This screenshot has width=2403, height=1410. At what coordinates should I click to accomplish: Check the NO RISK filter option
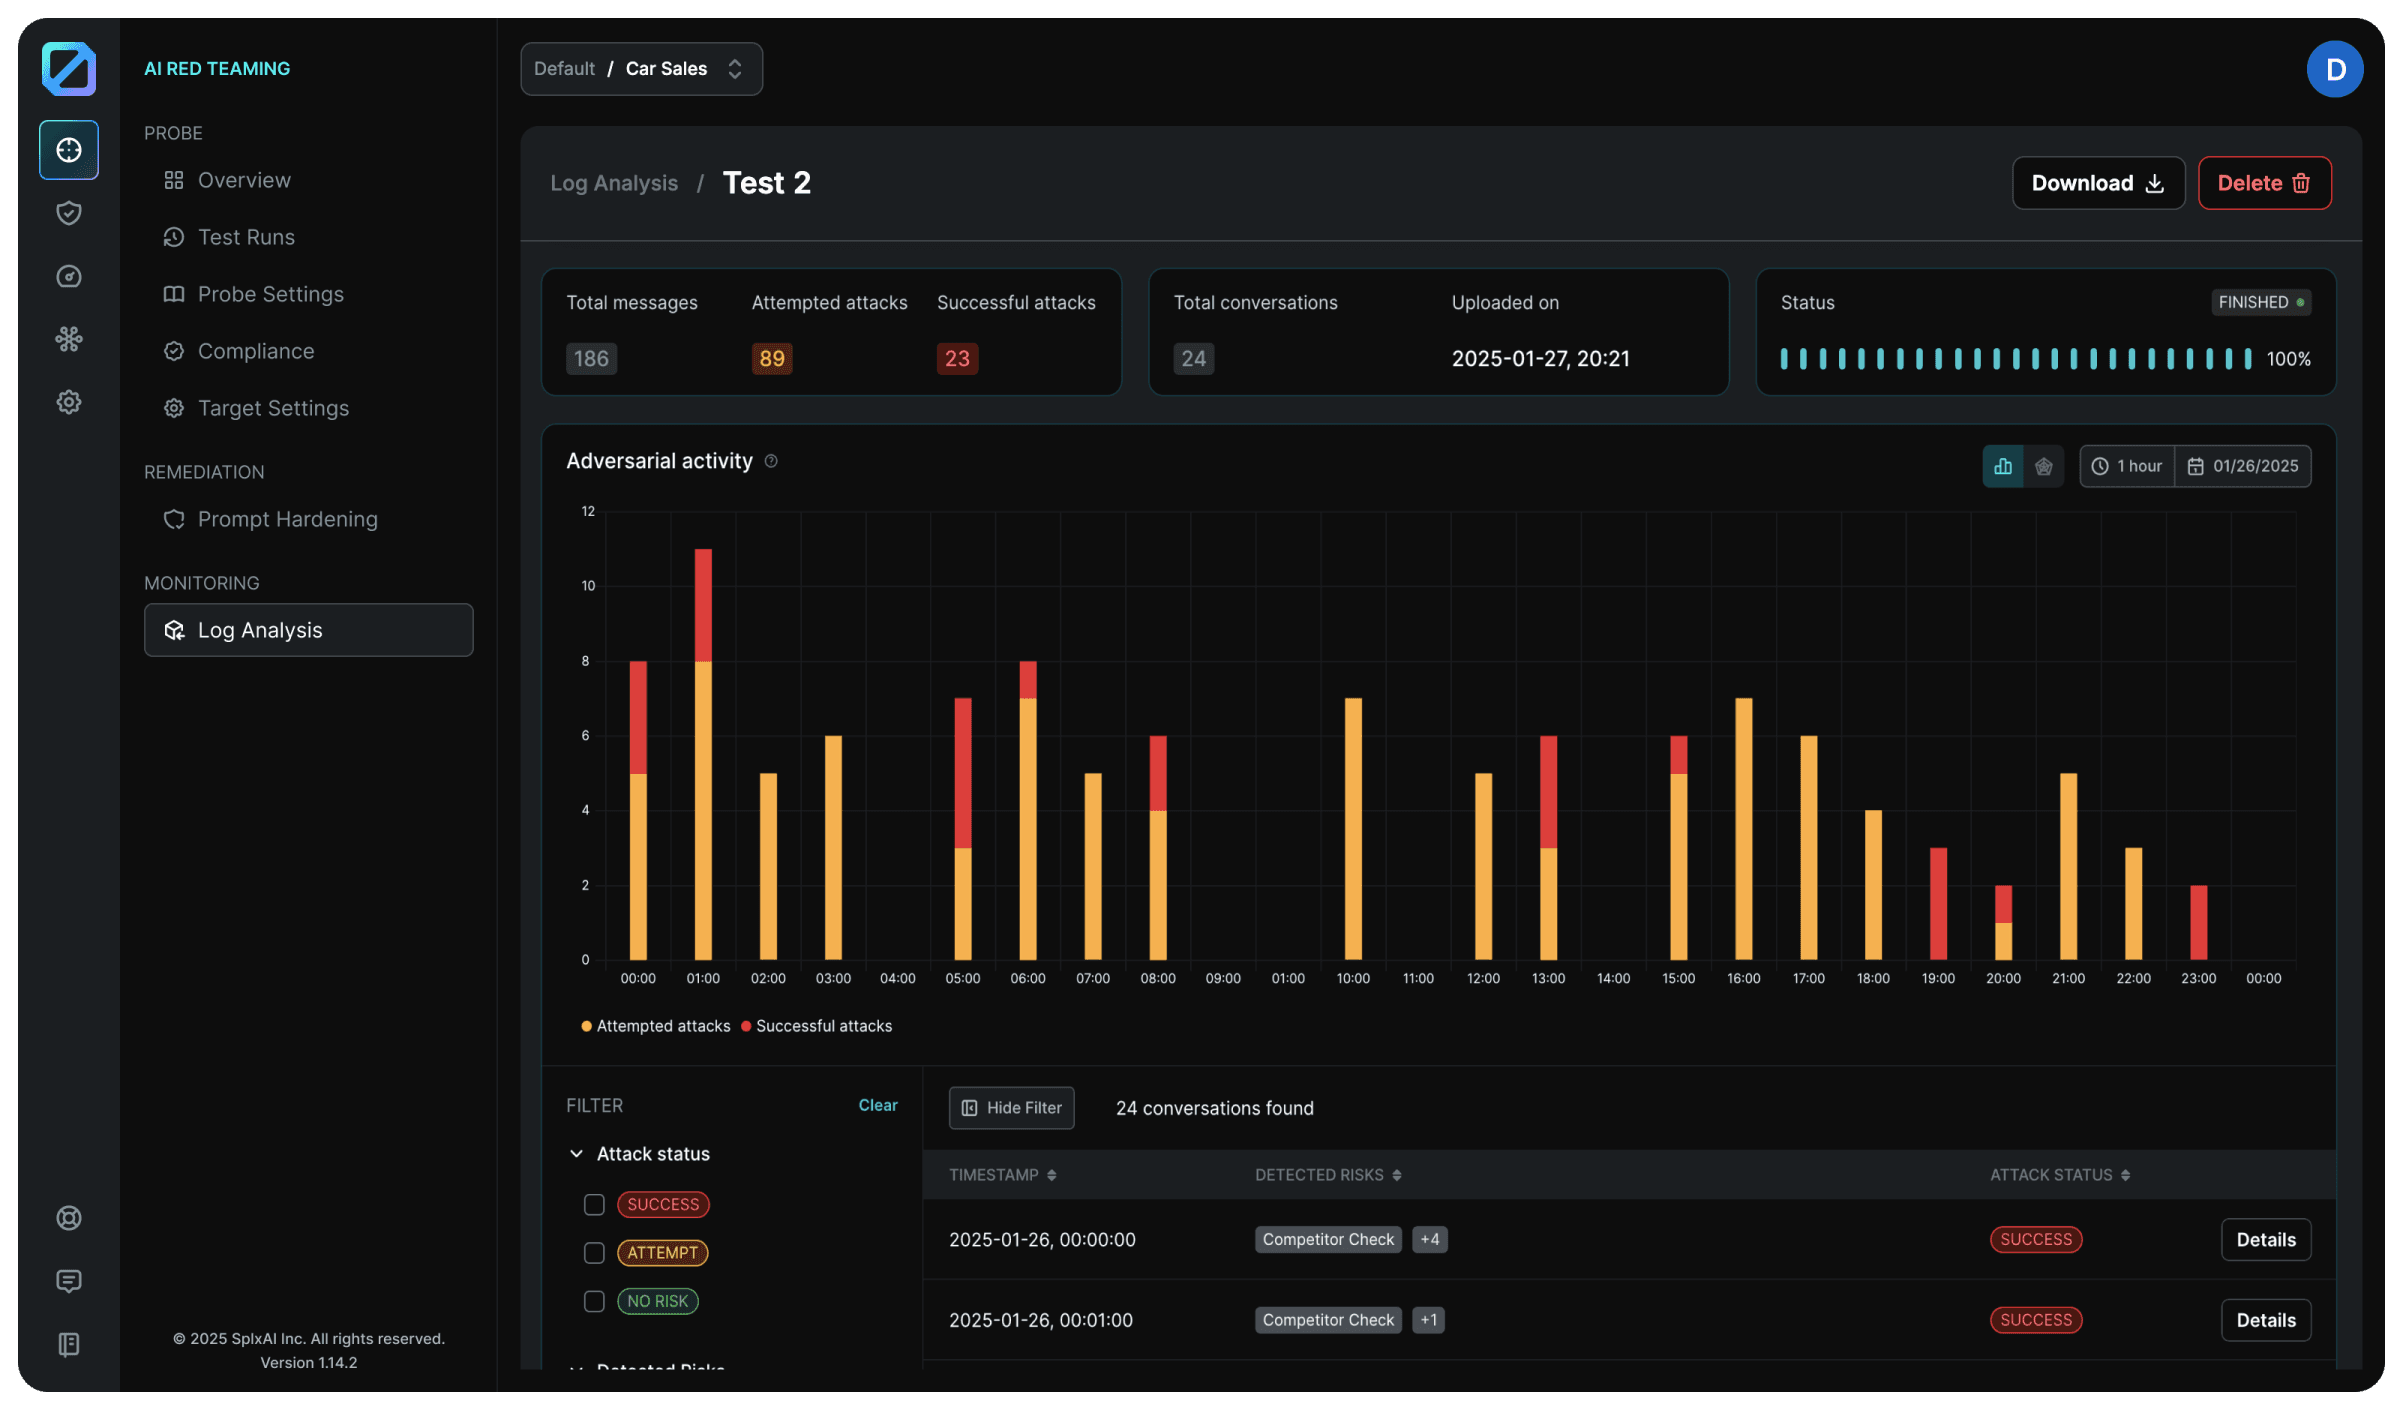pyautogui.click(x=594, y=1301)
